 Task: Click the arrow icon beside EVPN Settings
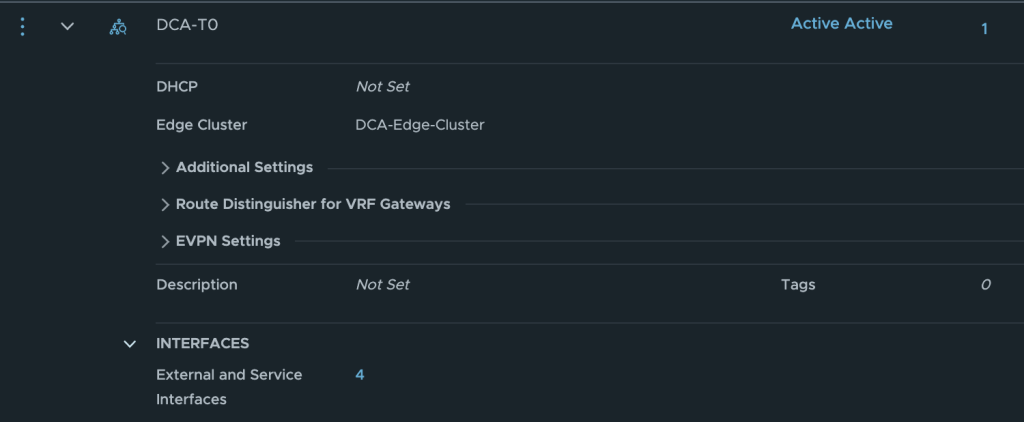[x=165, y=242]
